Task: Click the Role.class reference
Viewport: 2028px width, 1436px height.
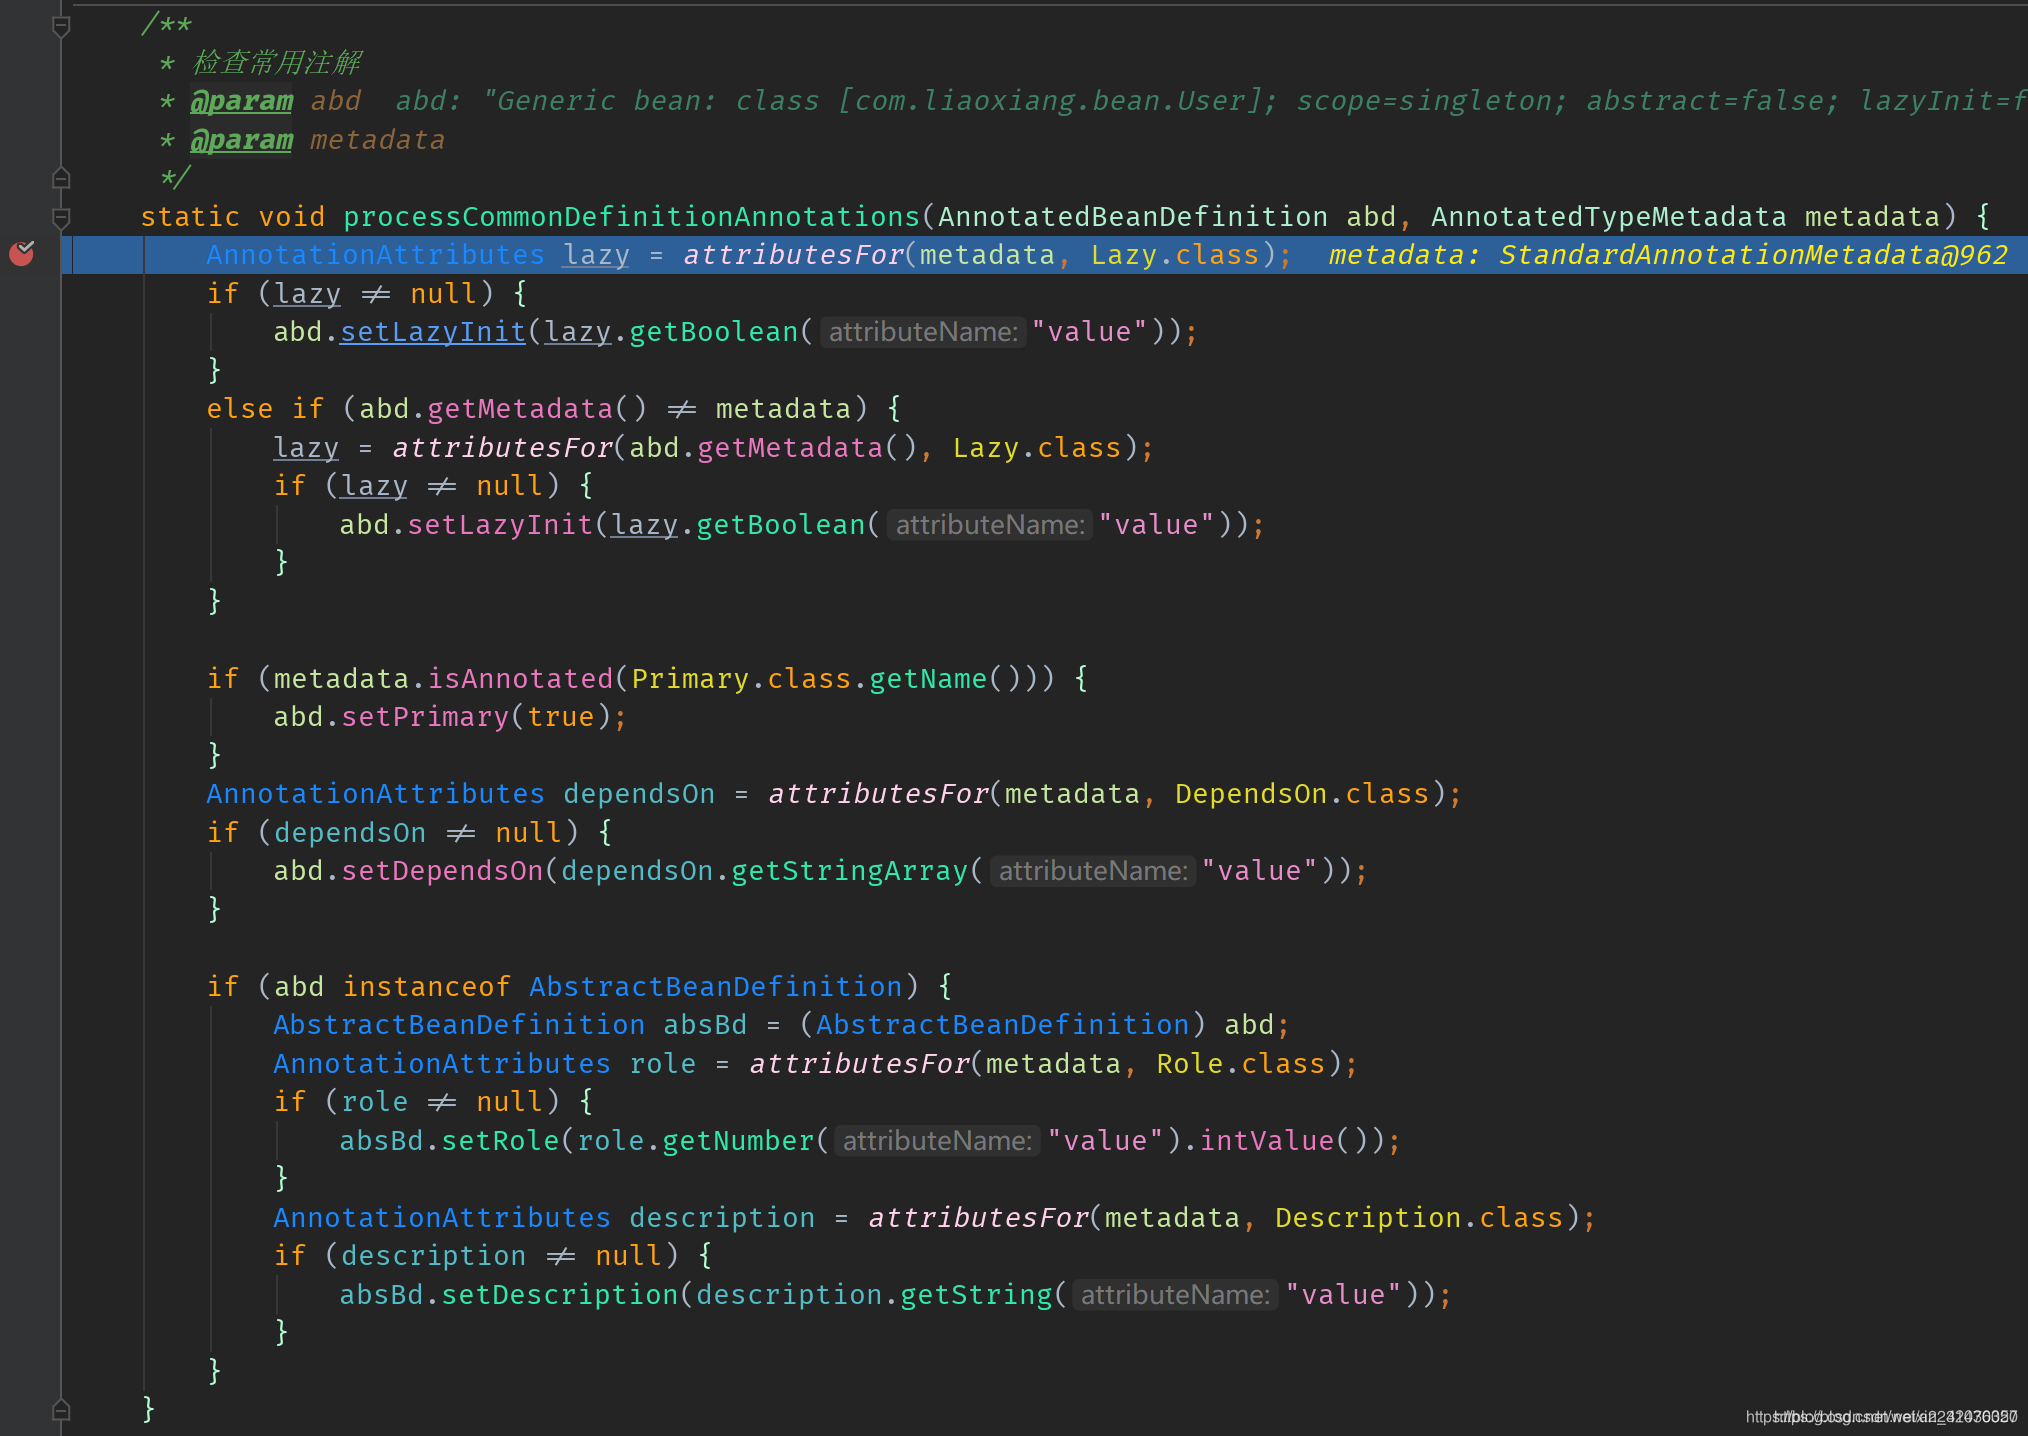Action: (x=1241, y=1064)
